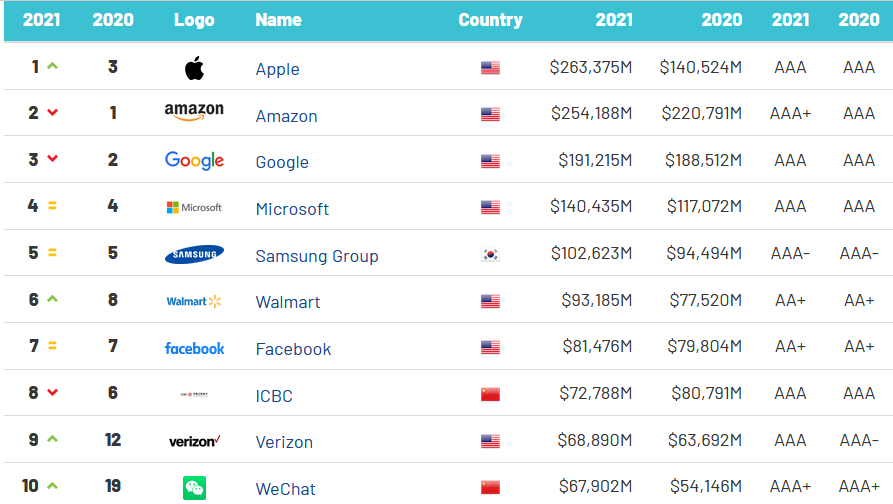
Task: Click the South Korea flag icon
Action: click(x=490, y=255)
